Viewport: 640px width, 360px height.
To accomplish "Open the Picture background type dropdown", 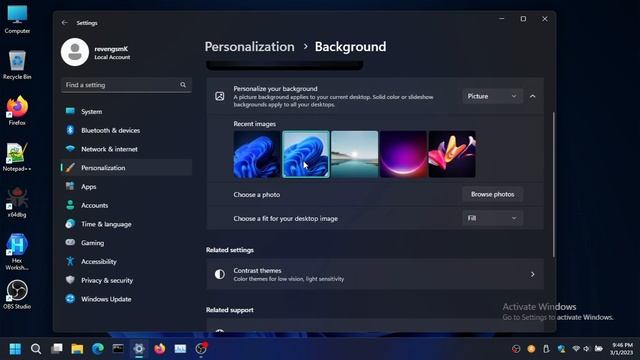I will point(492,96).
